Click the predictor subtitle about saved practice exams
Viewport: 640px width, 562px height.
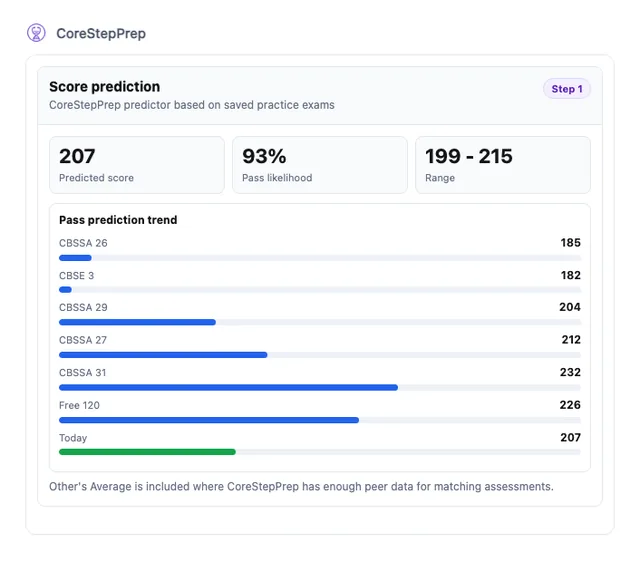click(x=192, y=105)
